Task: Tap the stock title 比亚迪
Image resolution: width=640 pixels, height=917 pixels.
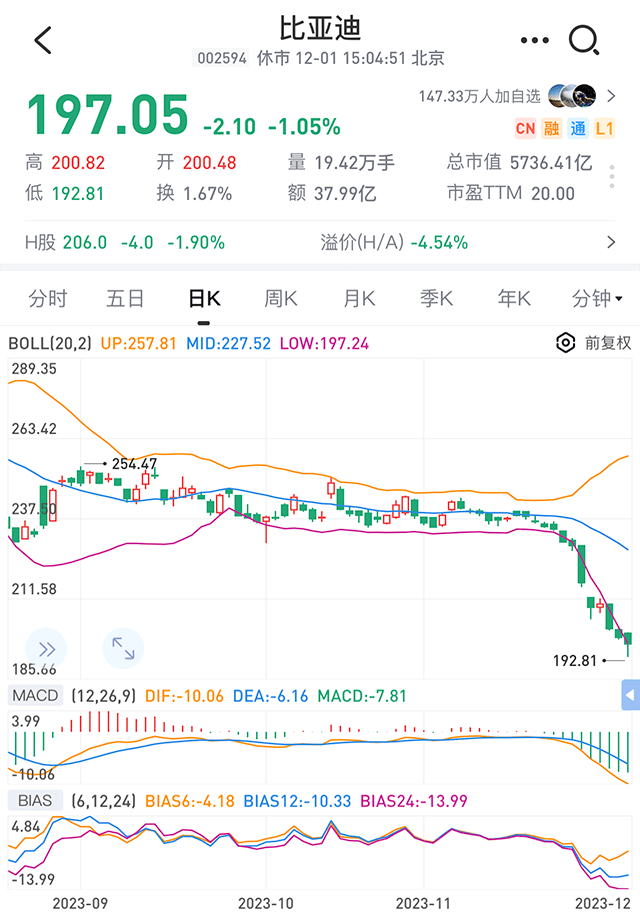Action: click(320, 27)
